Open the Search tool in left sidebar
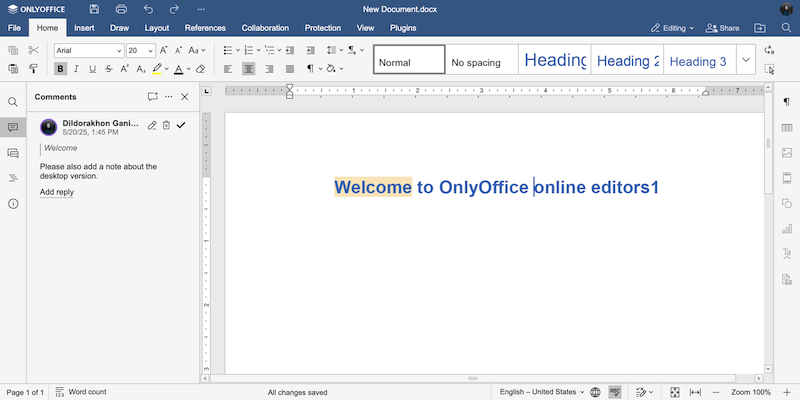The width and height of the screenshot is (800, 400). pos(13,102)
